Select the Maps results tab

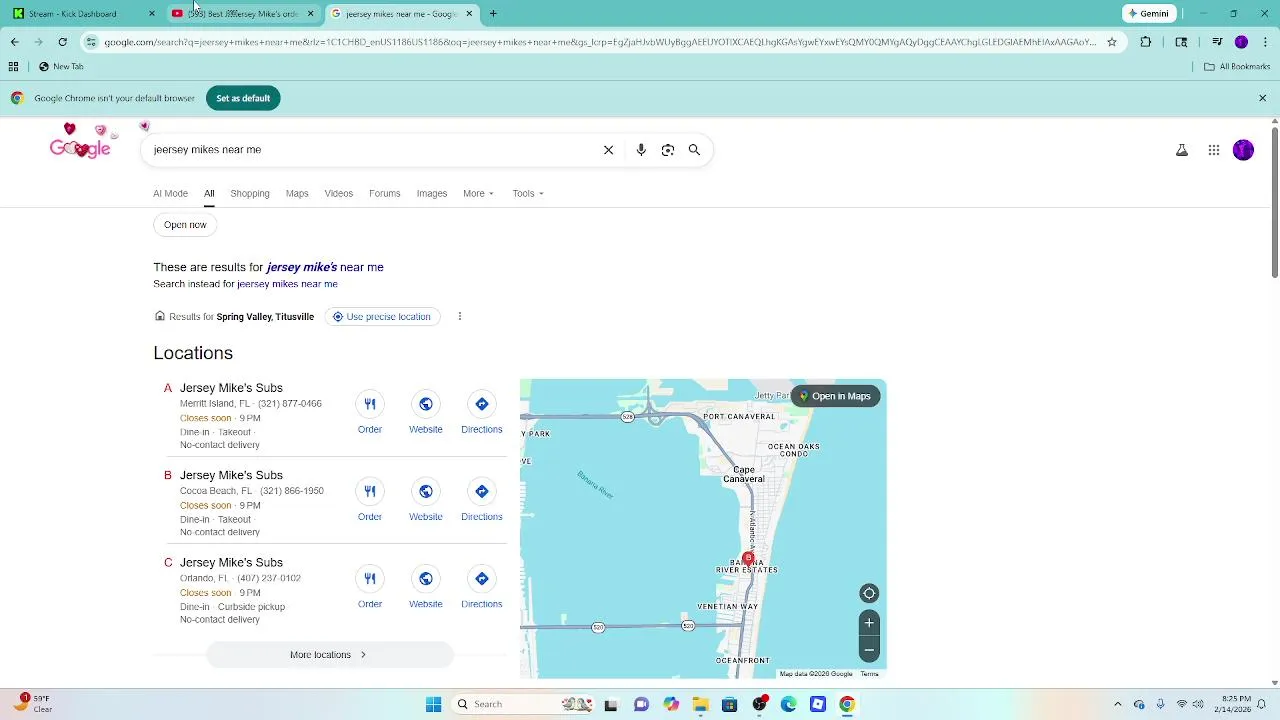[x=297, y=194]
